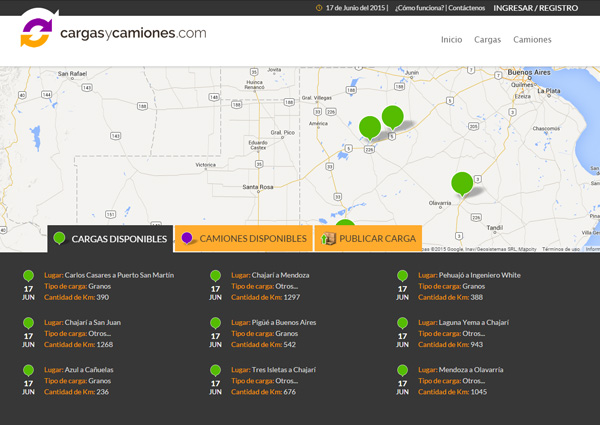Open Camiones in the top navigation
600x425 pixels.
(531, 40)
